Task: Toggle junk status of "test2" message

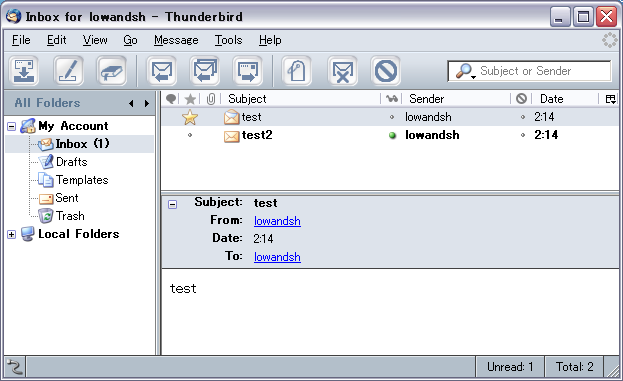Action: coord(522,135)
